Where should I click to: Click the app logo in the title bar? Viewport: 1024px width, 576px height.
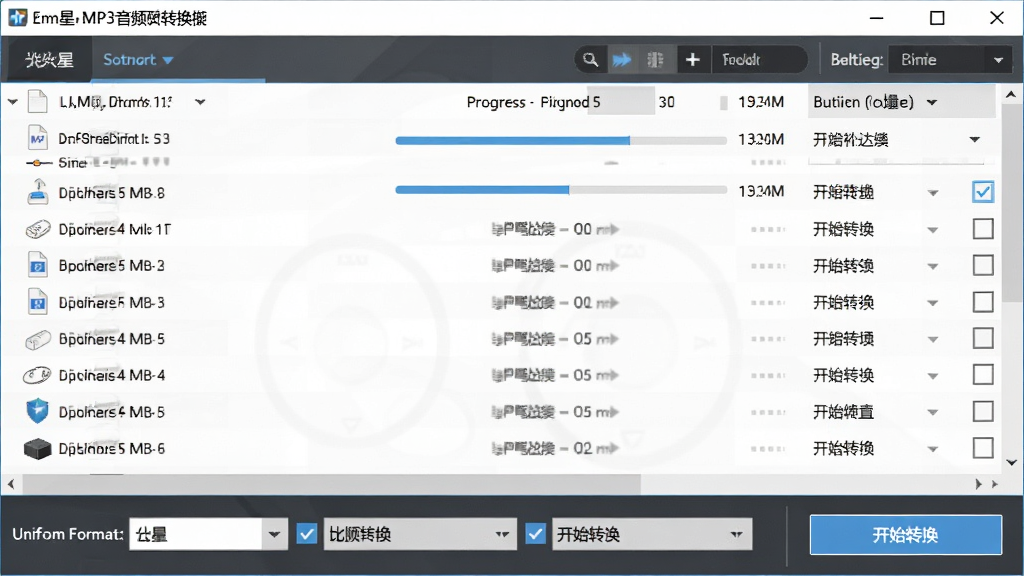click(18, 18)
